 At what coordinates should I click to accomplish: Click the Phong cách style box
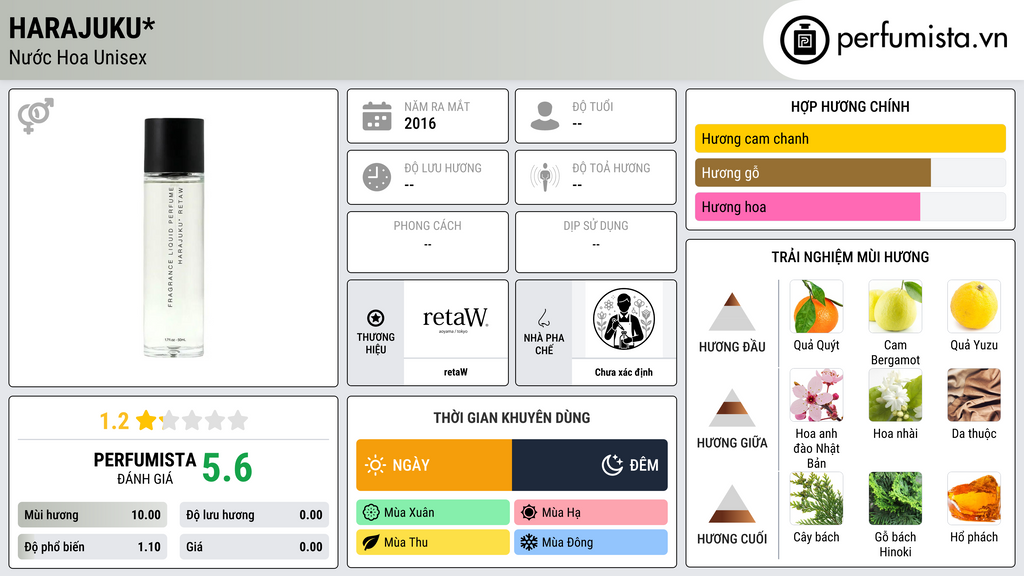[x=428, y=242]
